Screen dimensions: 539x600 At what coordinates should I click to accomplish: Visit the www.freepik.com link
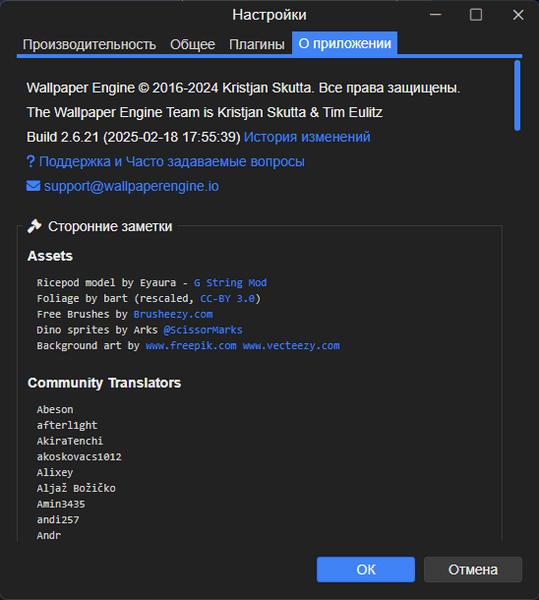point(191,346)
